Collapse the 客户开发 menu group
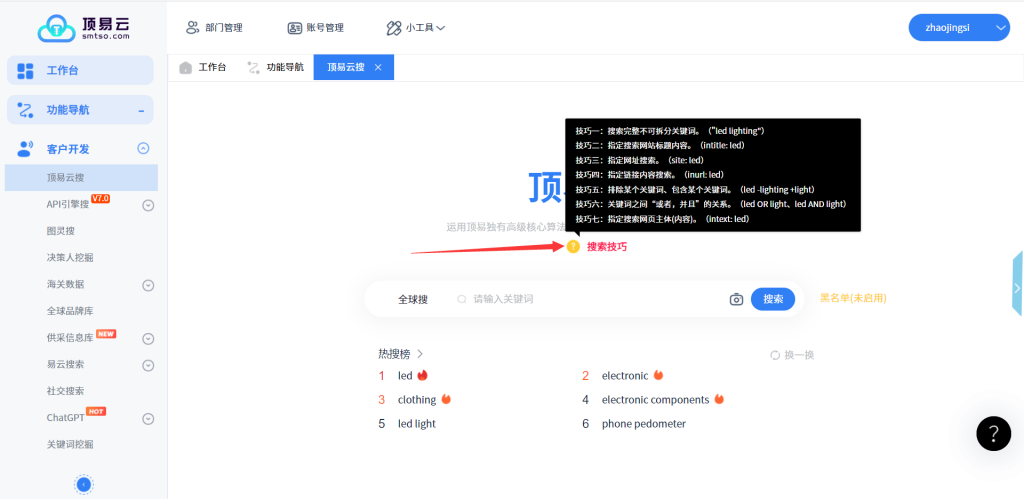The image size is (1024, 499). [x=143, y=149]
